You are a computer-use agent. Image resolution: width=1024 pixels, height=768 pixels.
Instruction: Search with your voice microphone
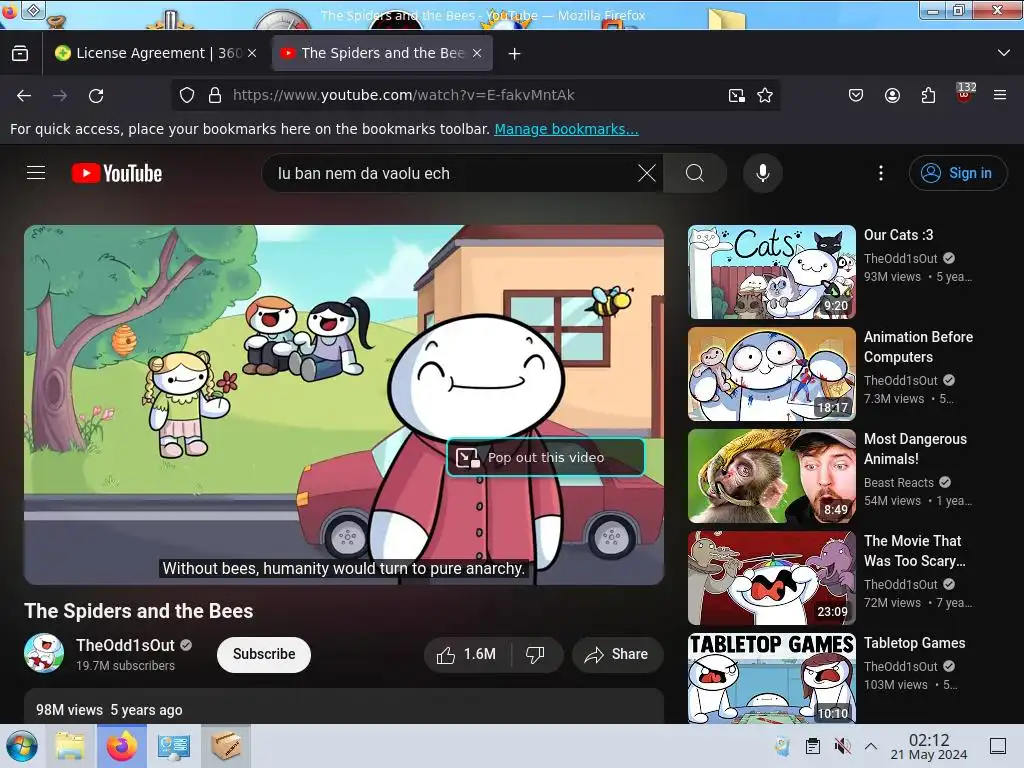pos(762,173)
